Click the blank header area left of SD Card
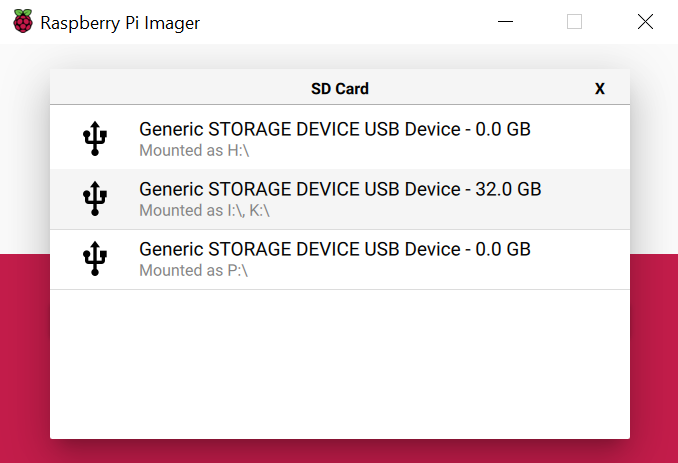Screen dimensions: 678x463 tap(179, 87)
